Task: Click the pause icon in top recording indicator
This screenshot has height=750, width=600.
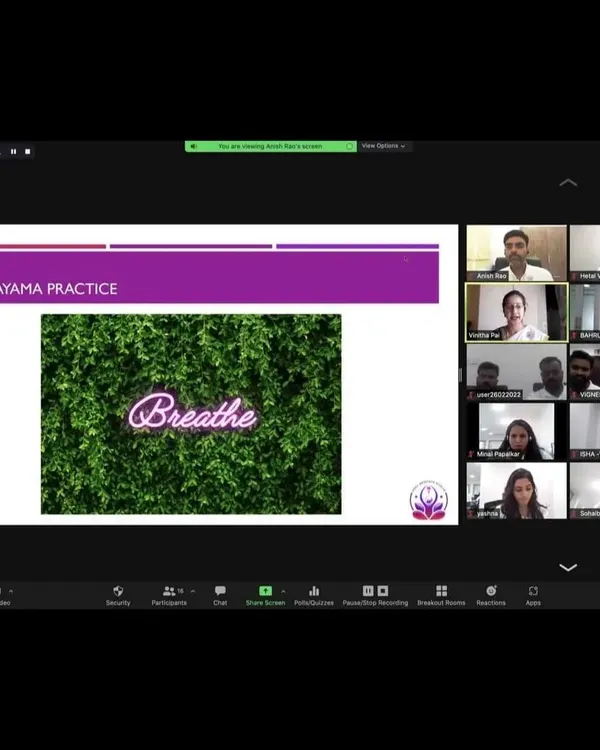Action: pyautogui.click(x=13, y=152)
